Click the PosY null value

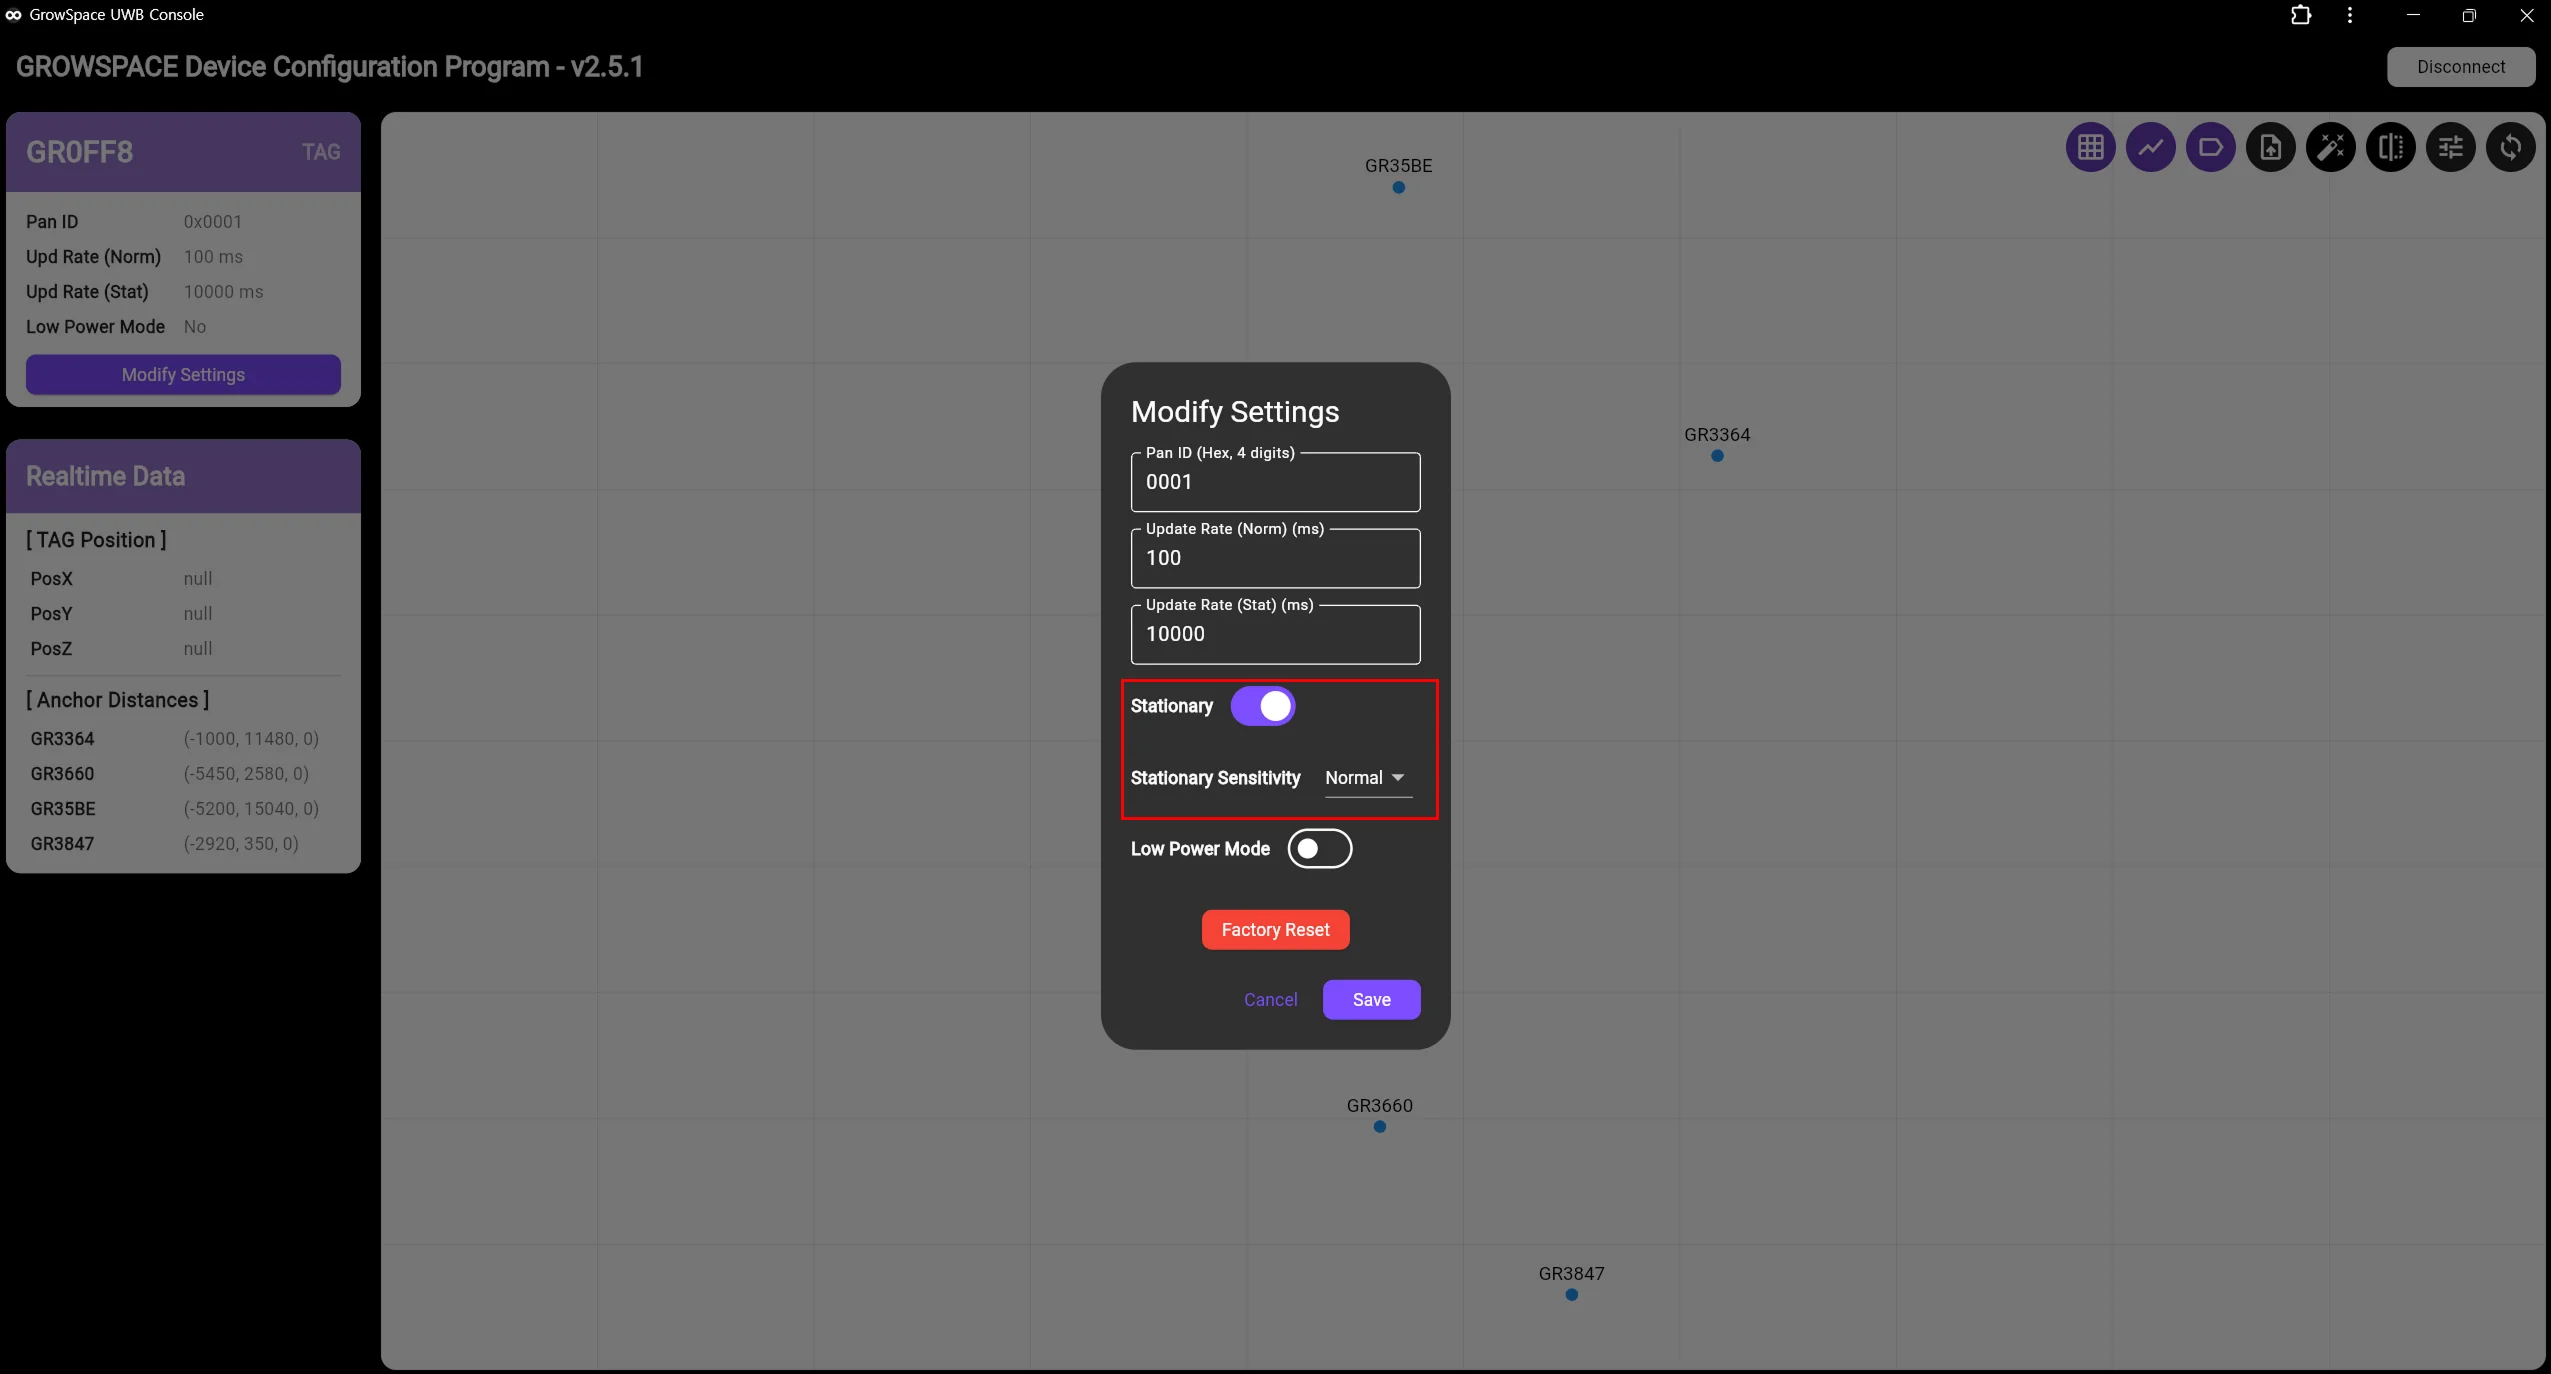coord(198,614)
